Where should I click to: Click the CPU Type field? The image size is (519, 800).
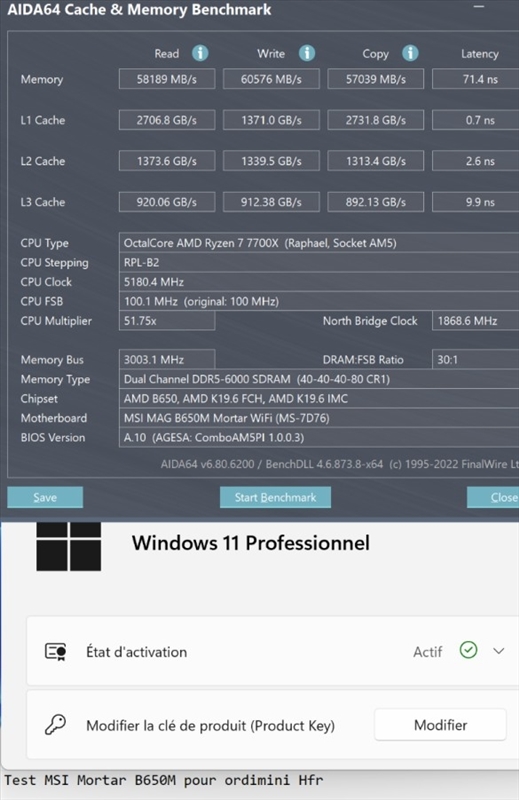tap(319, 243)
